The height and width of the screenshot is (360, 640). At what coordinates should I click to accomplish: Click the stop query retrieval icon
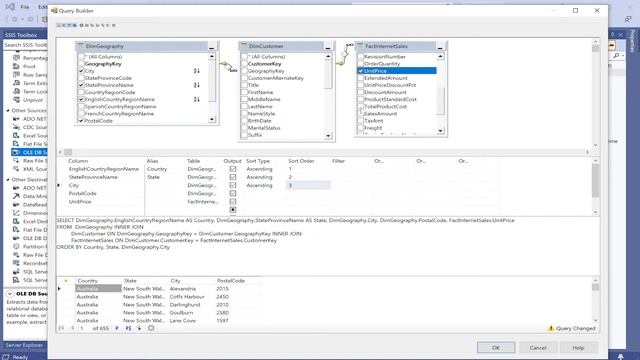click(151, 328)
